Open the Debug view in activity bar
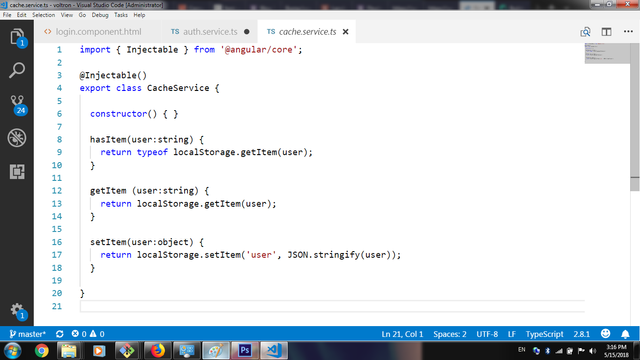This screenshot has width=640, height=360. coord(17,138)
